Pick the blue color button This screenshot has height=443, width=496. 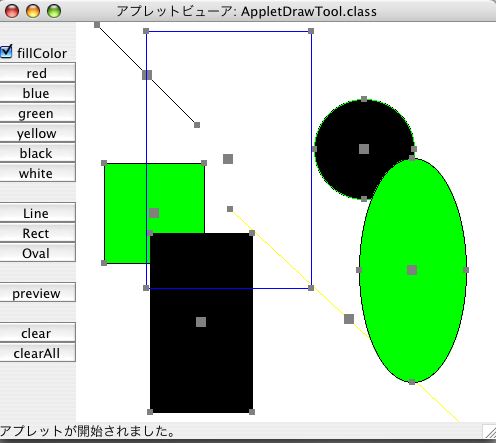pos(37,92)
